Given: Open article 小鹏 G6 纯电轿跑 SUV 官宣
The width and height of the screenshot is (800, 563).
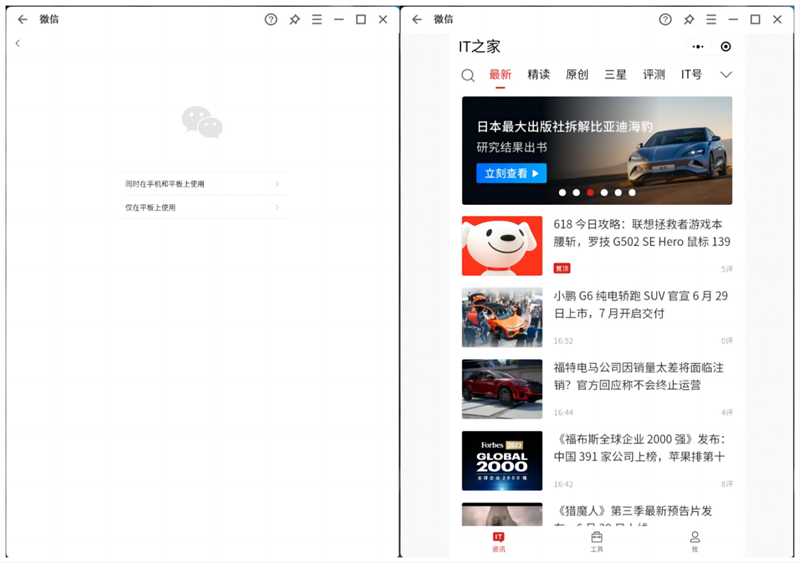Looking at the screenshot, I should click(x=641, y=304).
